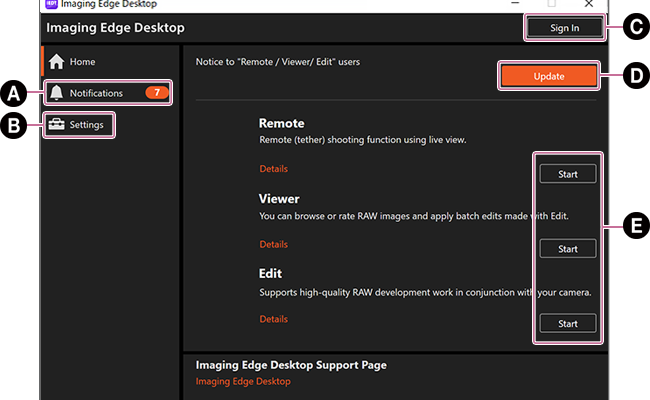Click the orange Update button
The image size is (650, 400).
click(549, 76)
